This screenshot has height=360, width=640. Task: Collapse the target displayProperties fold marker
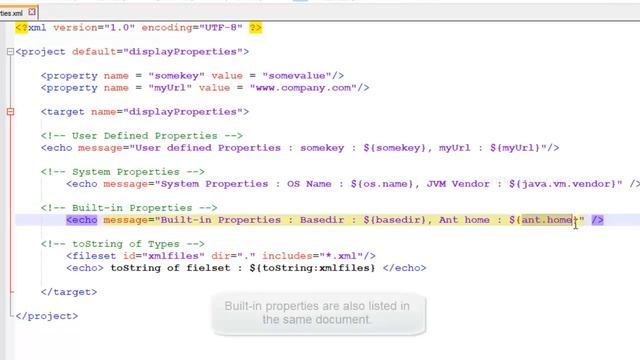click(10, 111)
